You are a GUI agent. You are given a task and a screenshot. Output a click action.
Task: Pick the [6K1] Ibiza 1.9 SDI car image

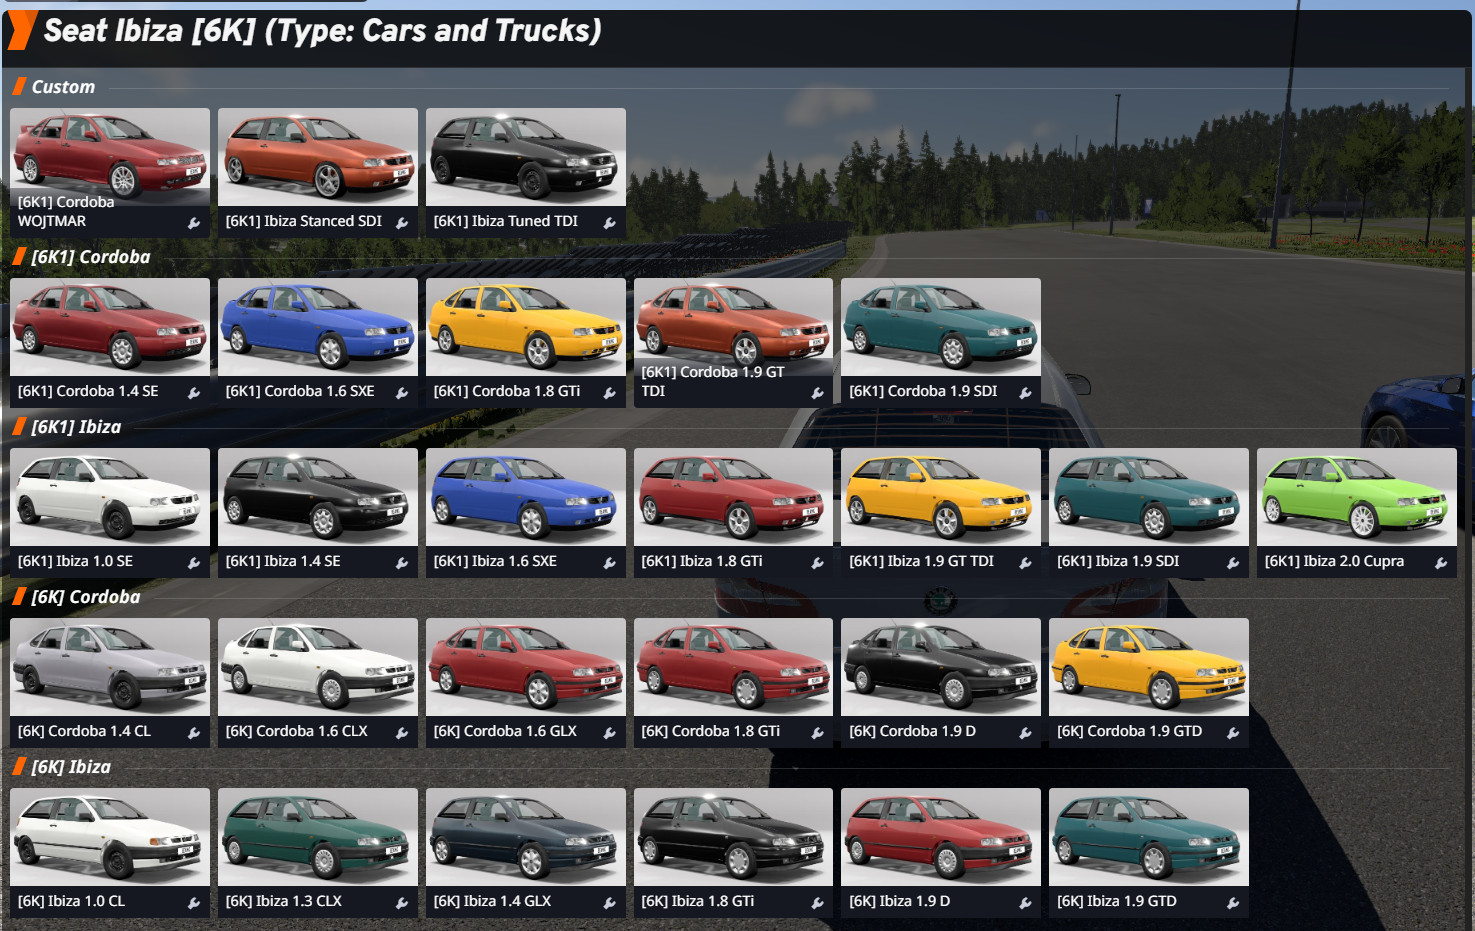click(1149, 497)
